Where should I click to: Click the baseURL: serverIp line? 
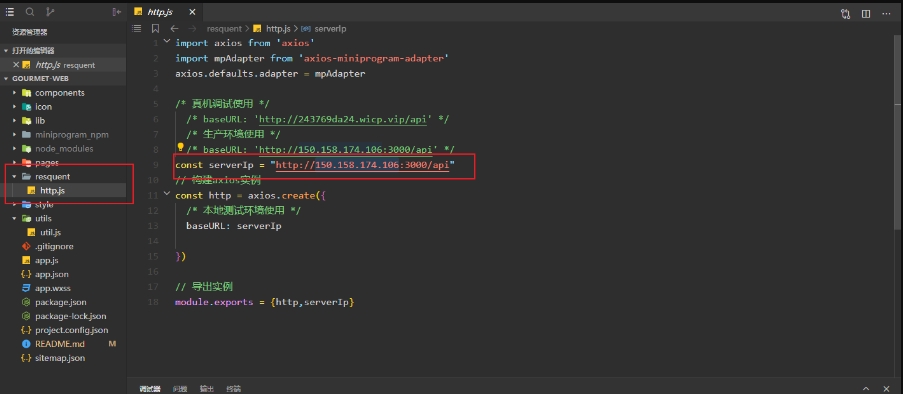(233, 226)
